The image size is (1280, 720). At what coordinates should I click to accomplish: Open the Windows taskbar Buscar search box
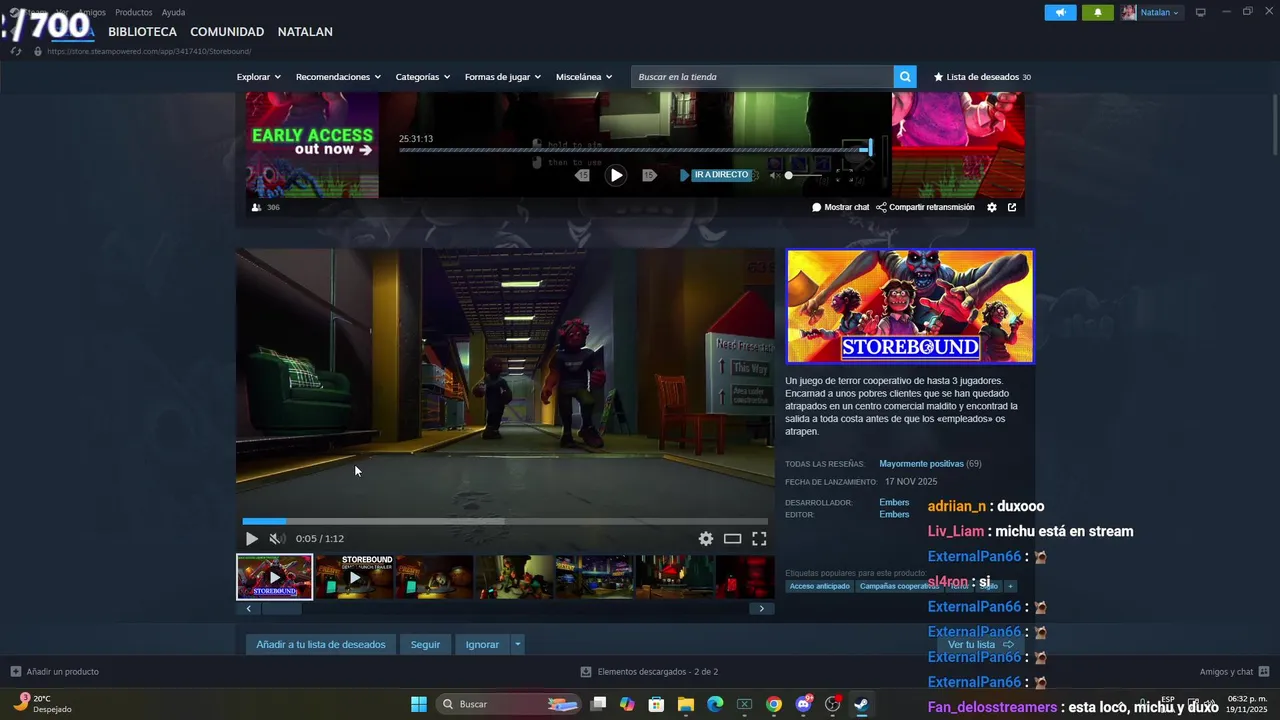pyautogui.click(x=510, y=704)
